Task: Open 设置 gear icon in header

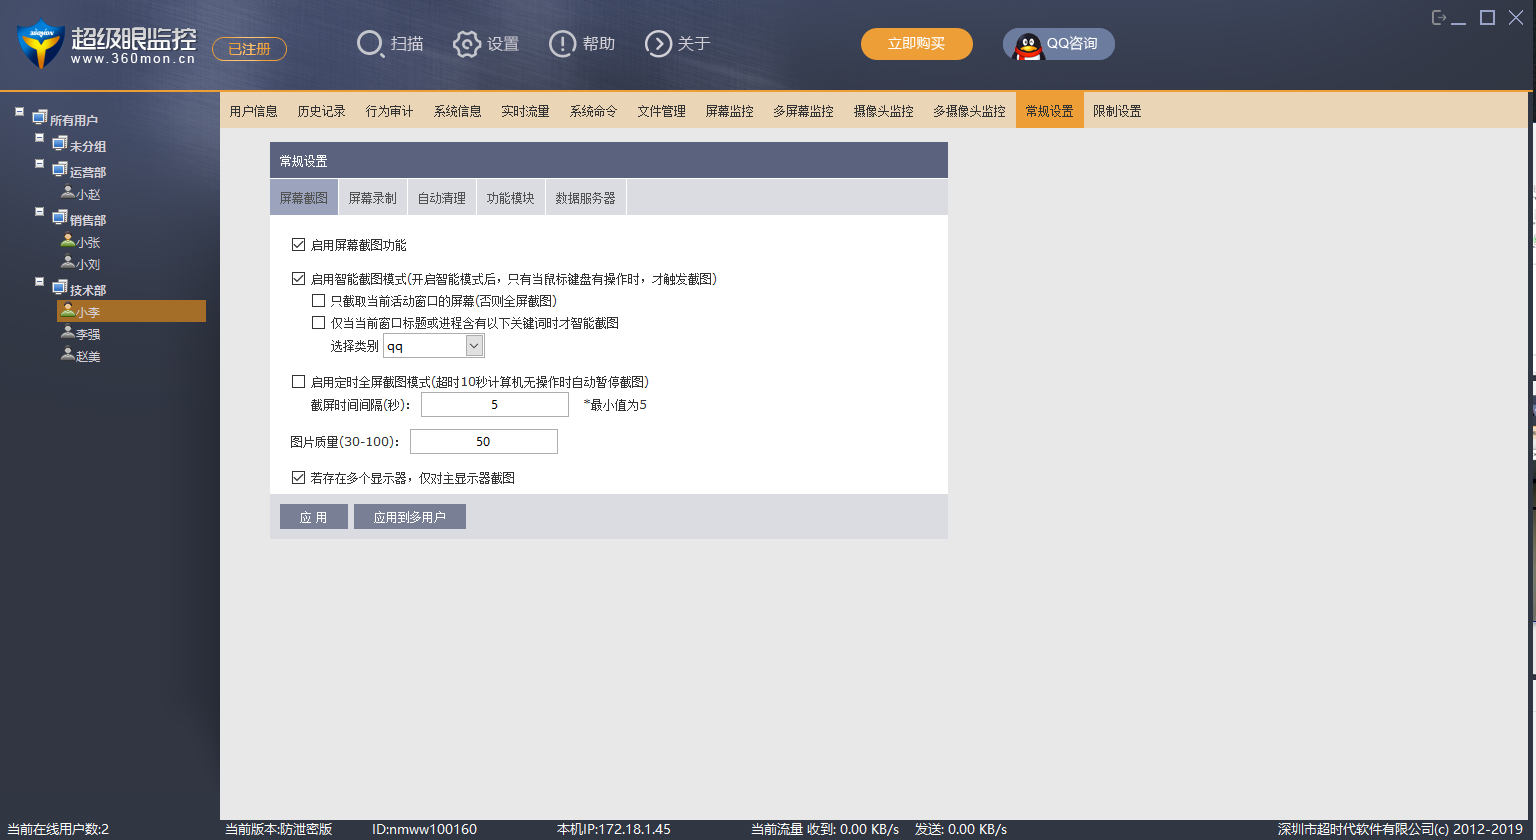Action: (x=467, y=44)
